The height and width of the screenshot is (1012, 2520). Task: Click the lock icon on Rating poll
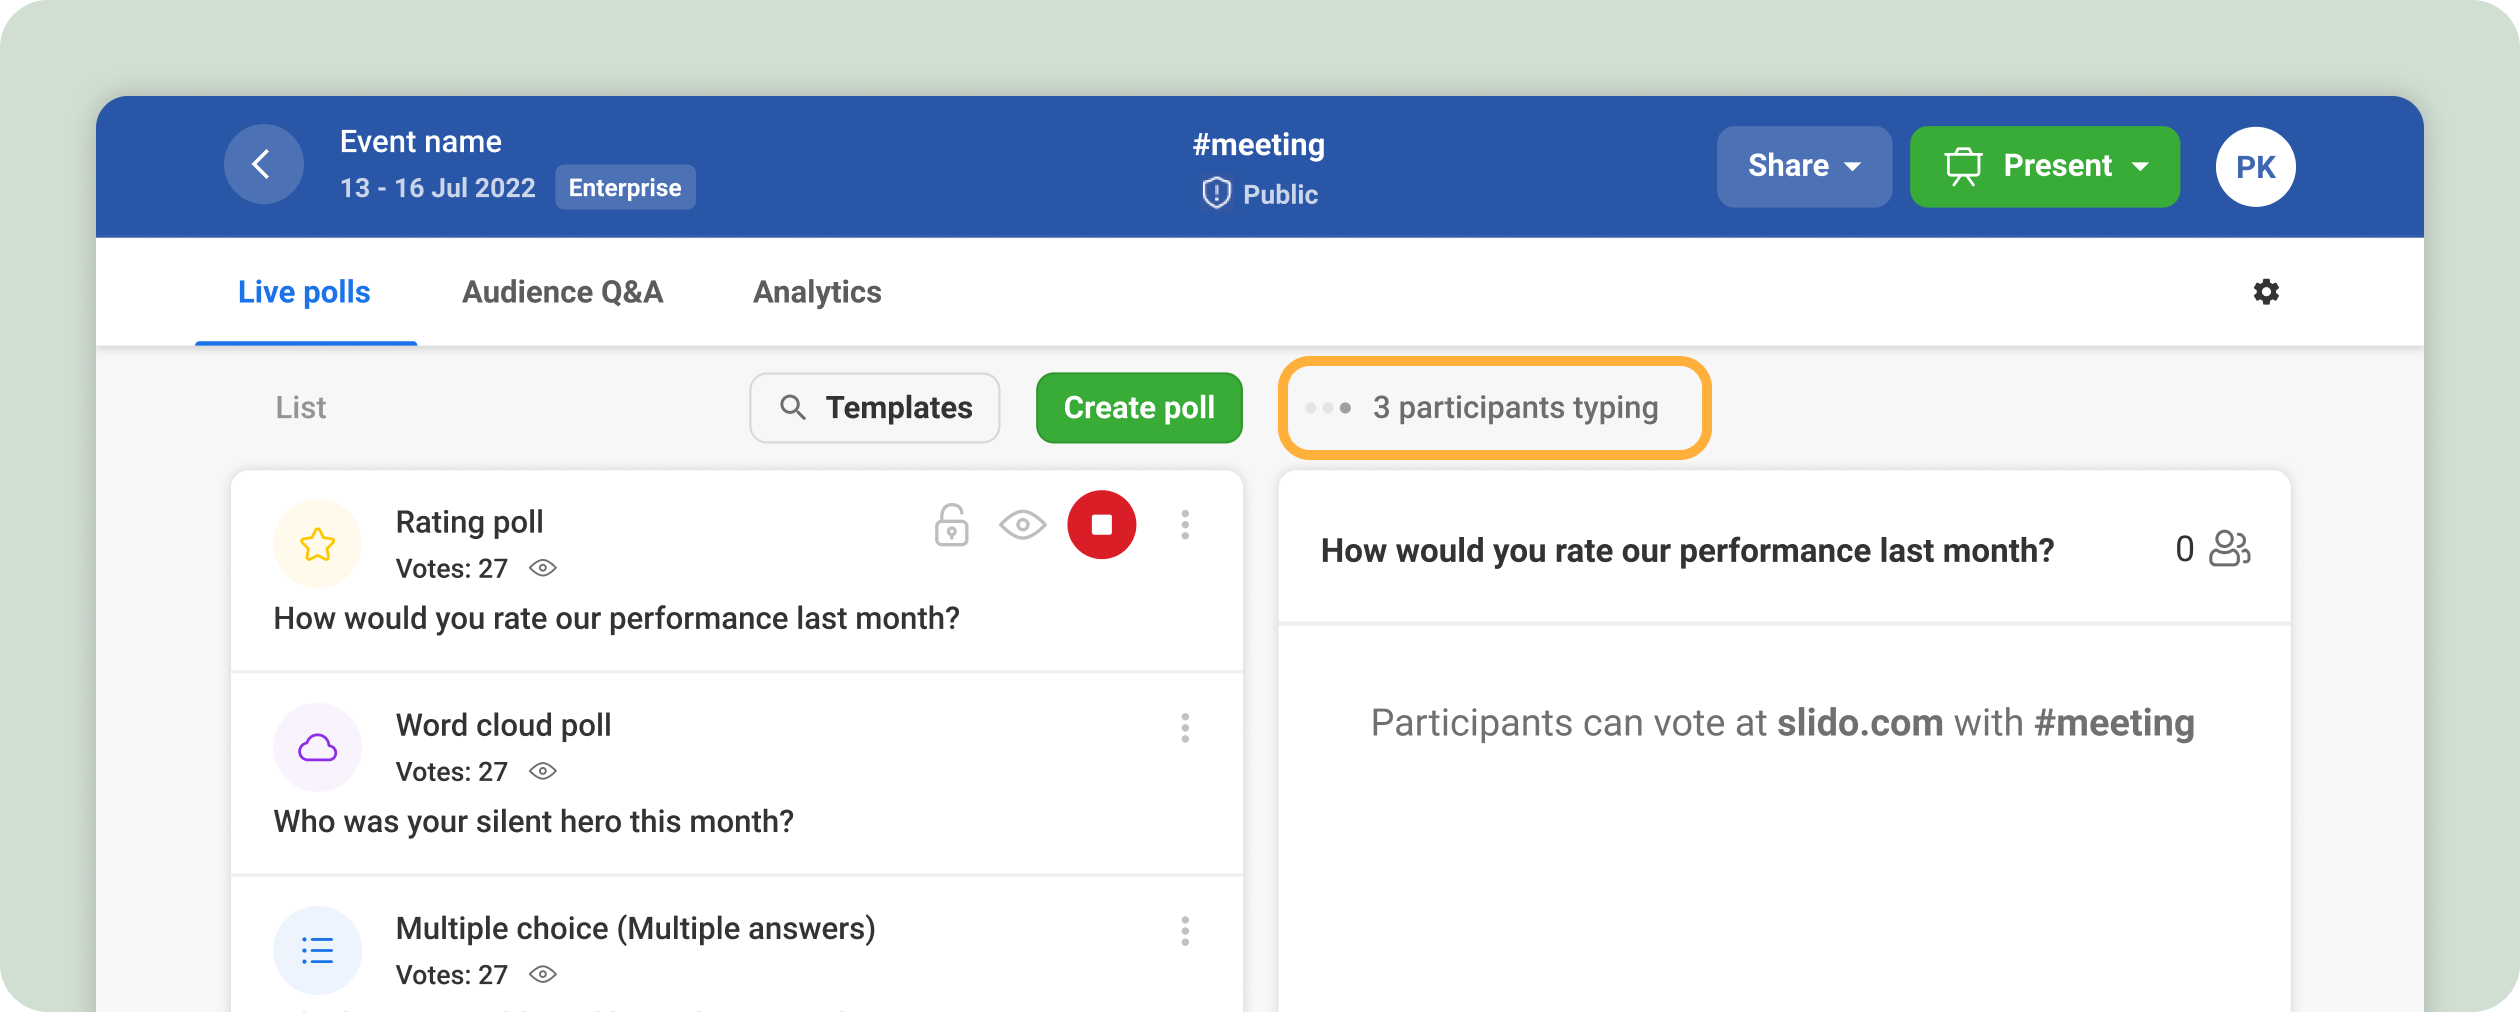951,525
